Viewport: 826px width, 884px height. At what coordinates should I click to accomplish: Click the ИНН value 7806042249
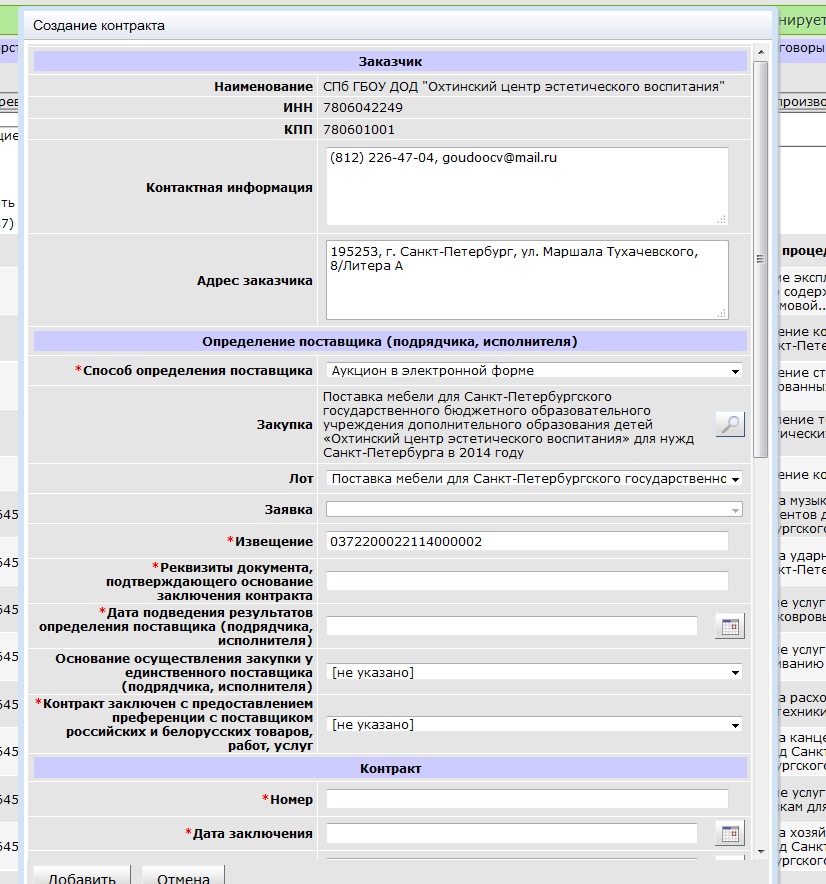pos(363,108)
